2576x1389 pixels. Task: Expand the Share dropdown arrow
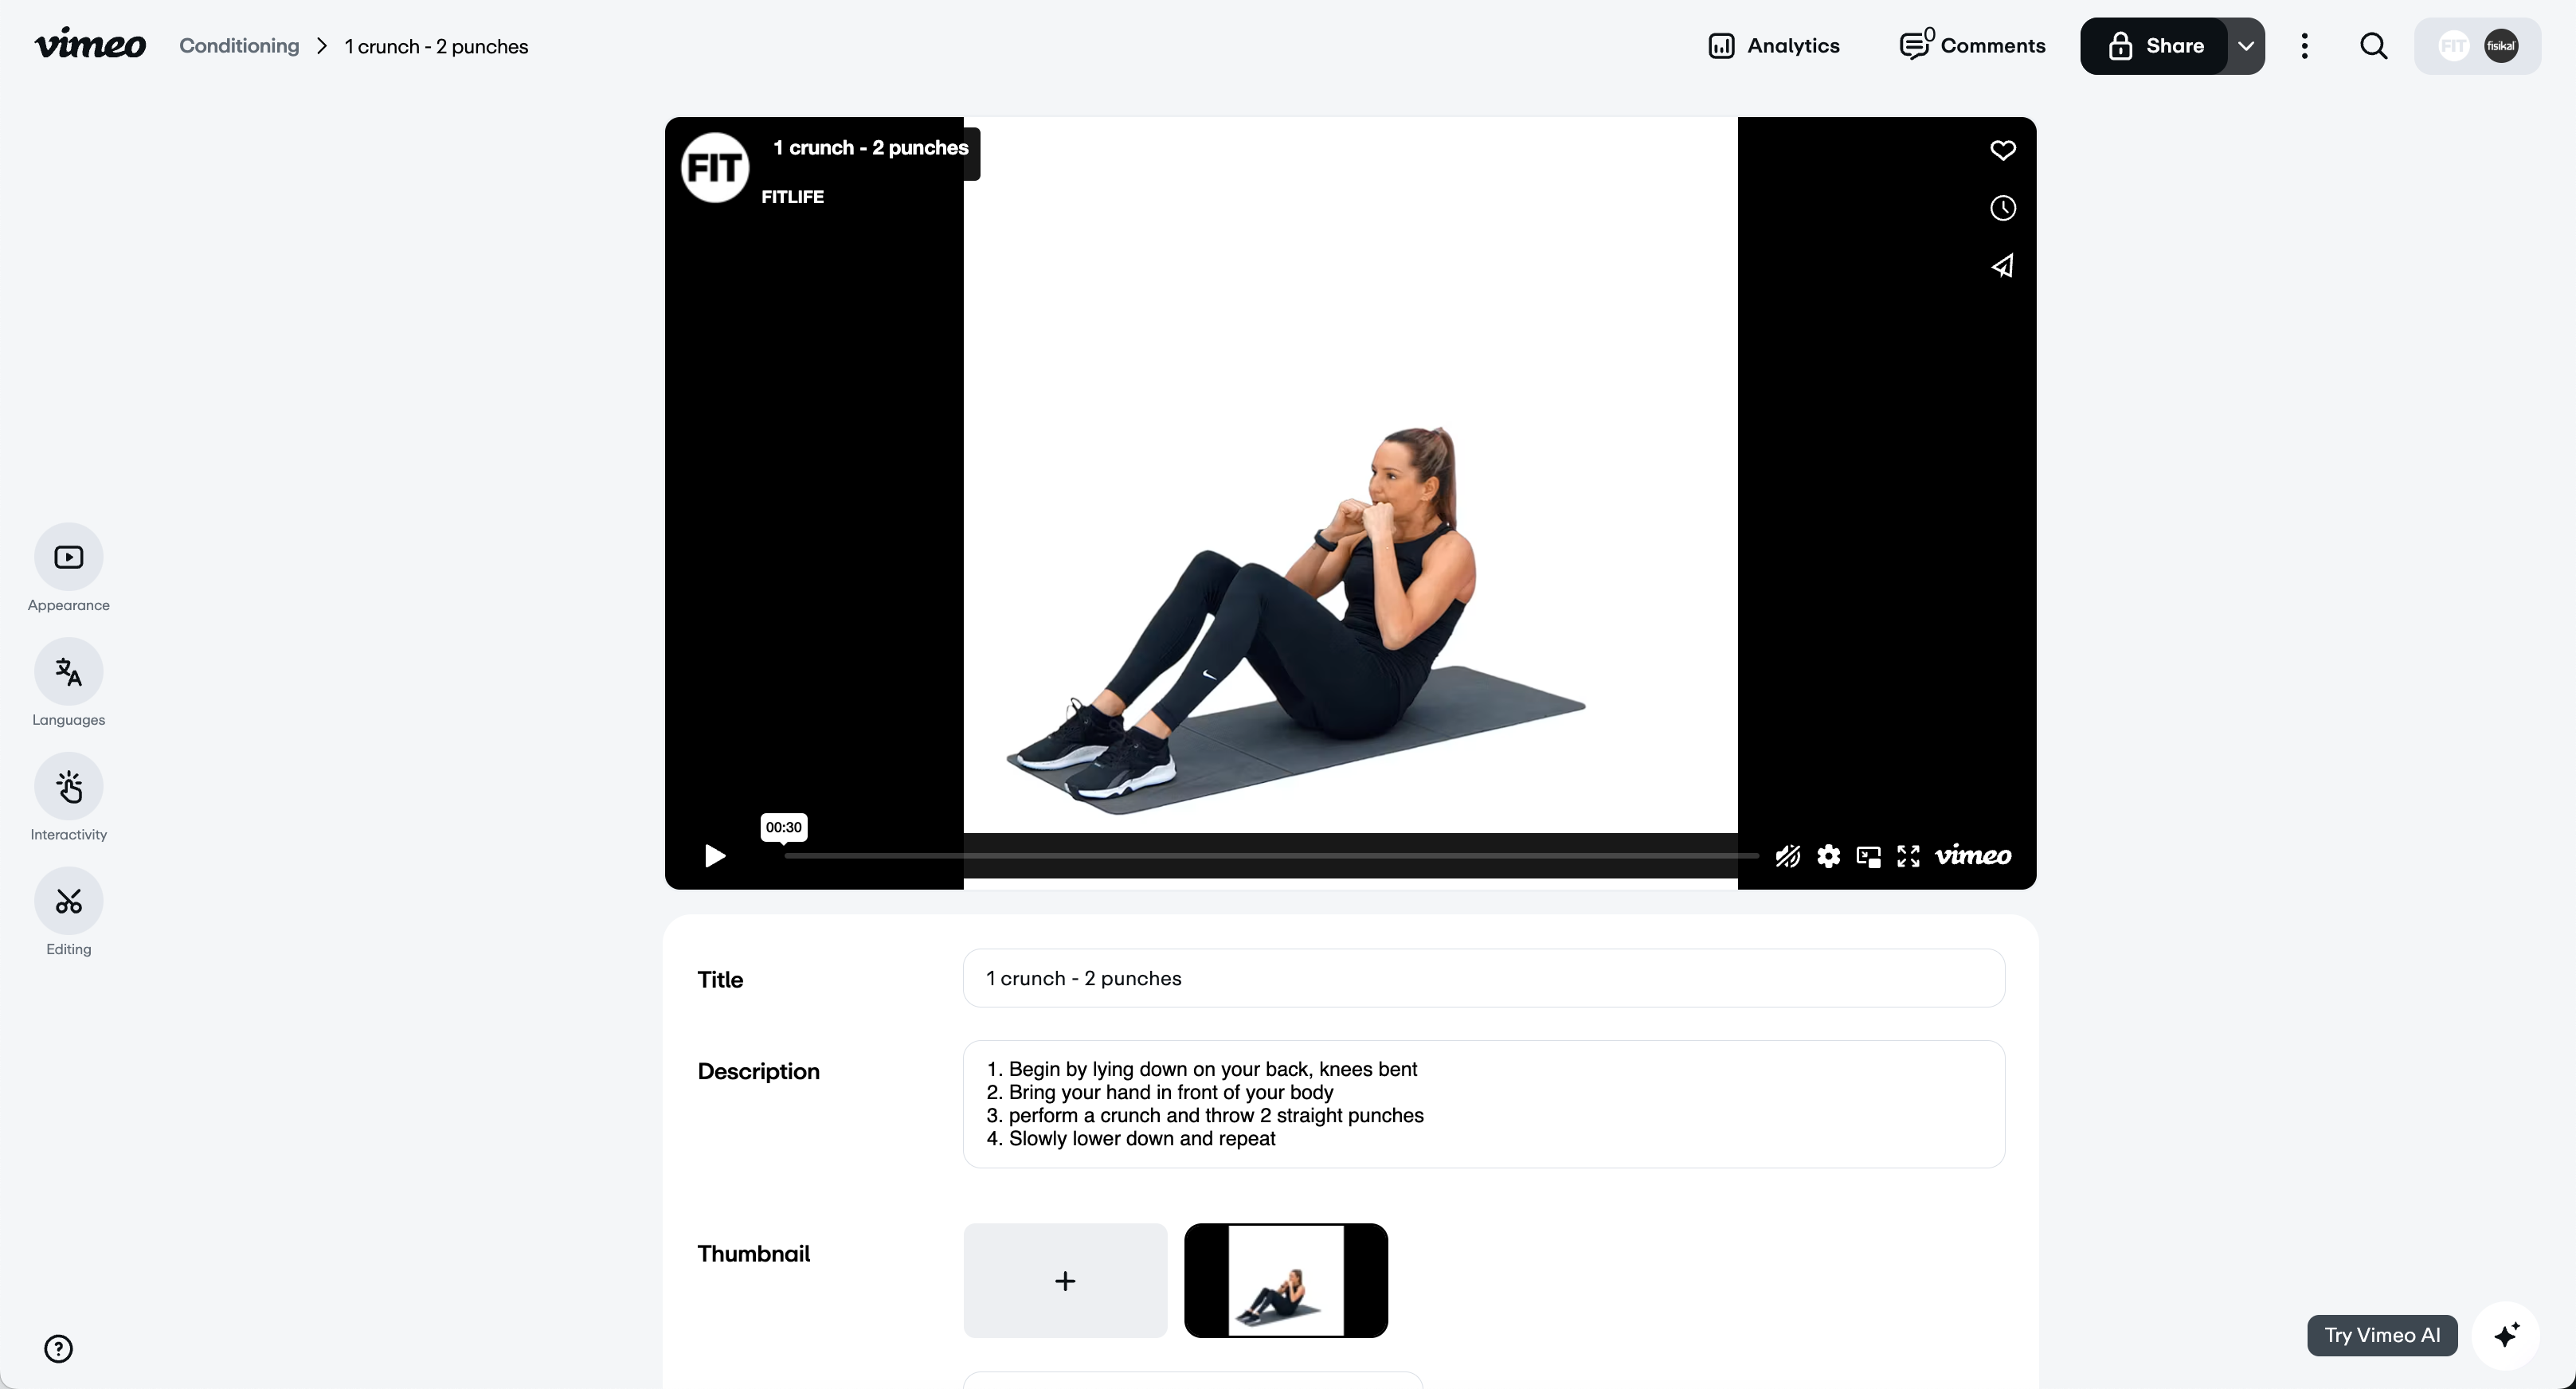coord(2246,46)
